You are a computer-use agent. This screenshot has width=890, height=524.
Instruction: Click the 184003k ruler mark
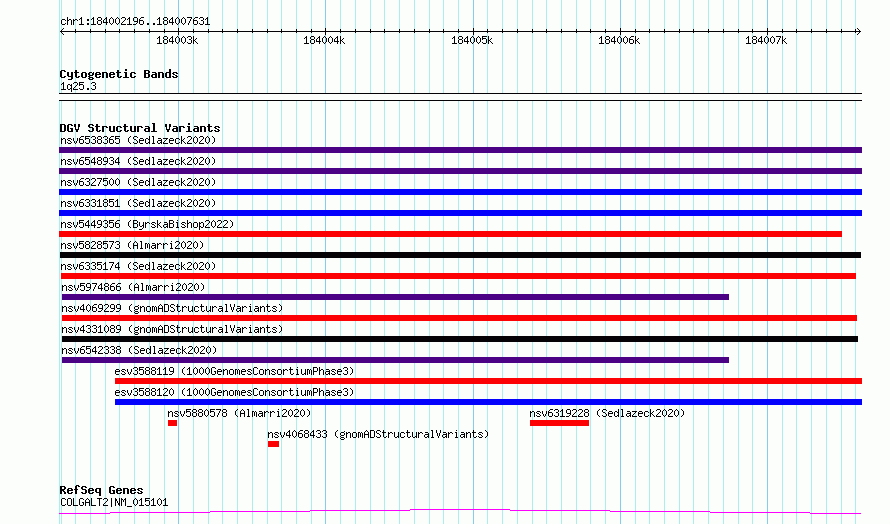pyautogui.click(x=177, y=40)
